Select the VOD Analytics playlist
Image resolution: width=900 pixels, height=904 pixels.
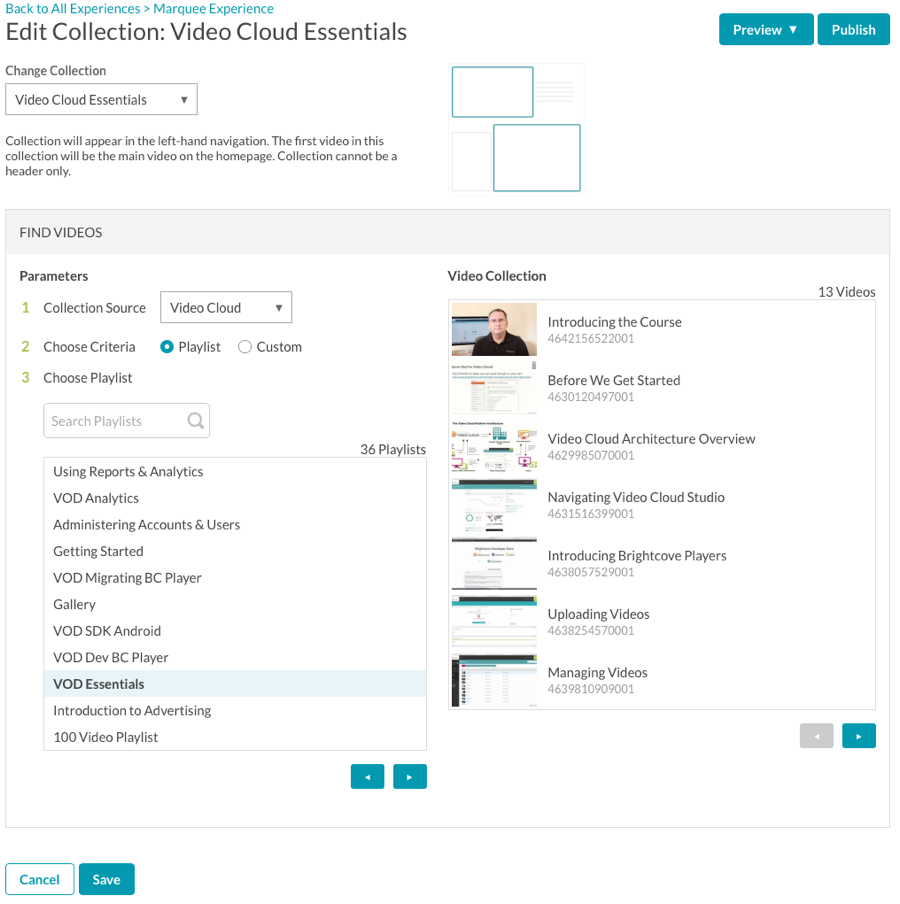[x=235, y=498]
